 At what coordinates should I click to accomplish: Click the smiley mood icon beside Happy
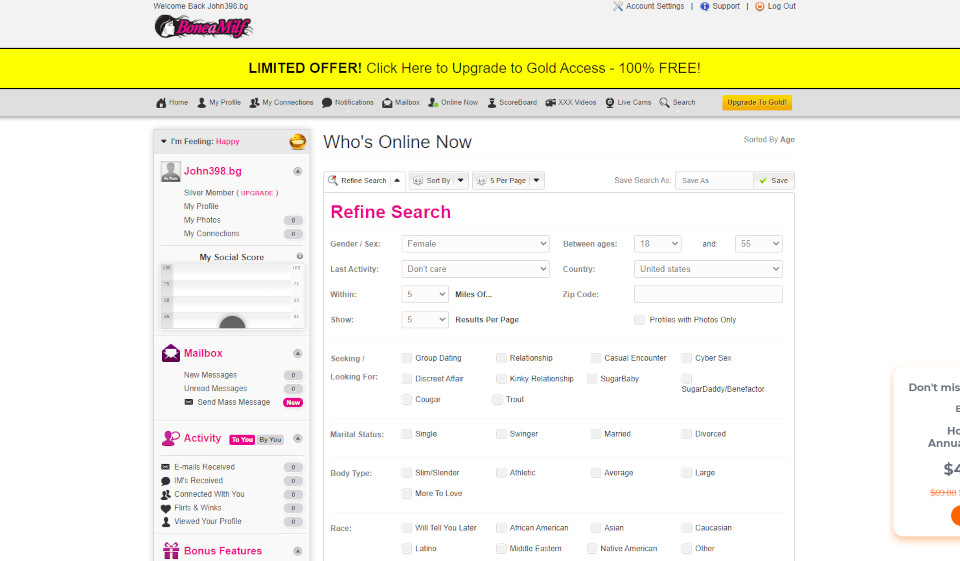[297, 142]
